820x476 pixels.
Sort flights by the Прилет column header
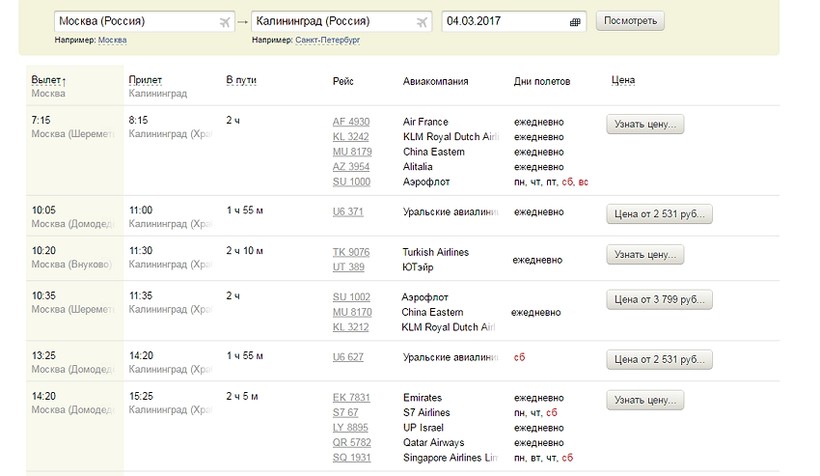coord(145,80)
